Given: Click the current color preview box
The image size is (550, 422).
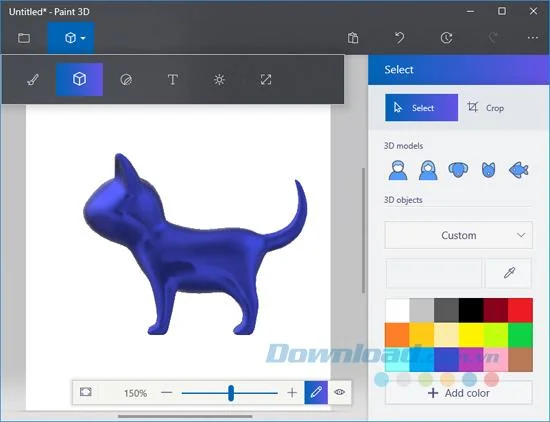Looking at the screenshot, I should [x=434, y=273].
